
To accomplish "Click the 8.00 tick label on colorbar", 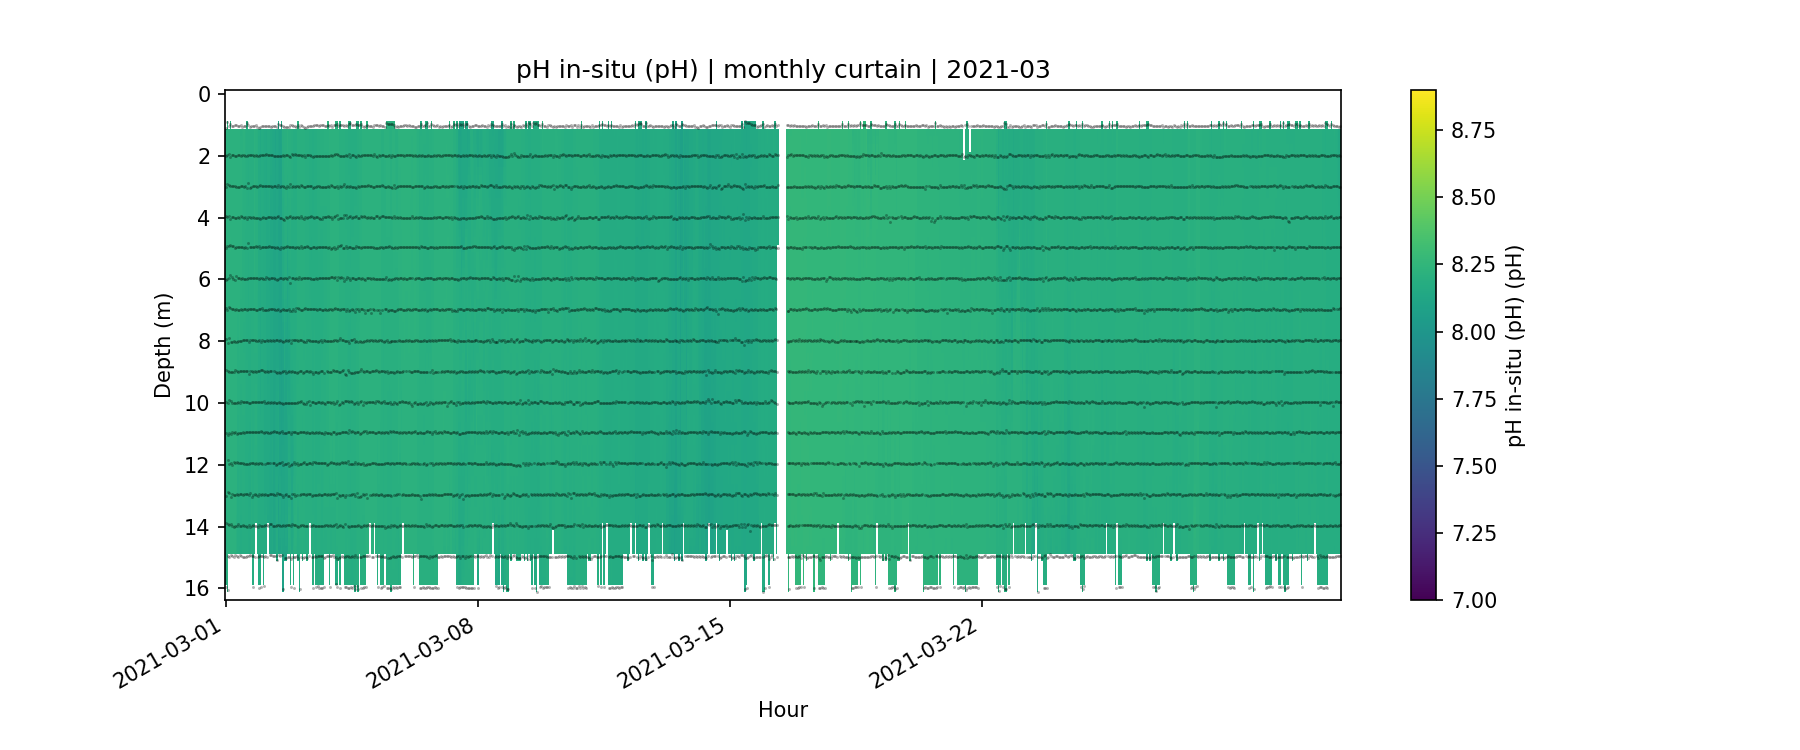I will [1473, 332].
